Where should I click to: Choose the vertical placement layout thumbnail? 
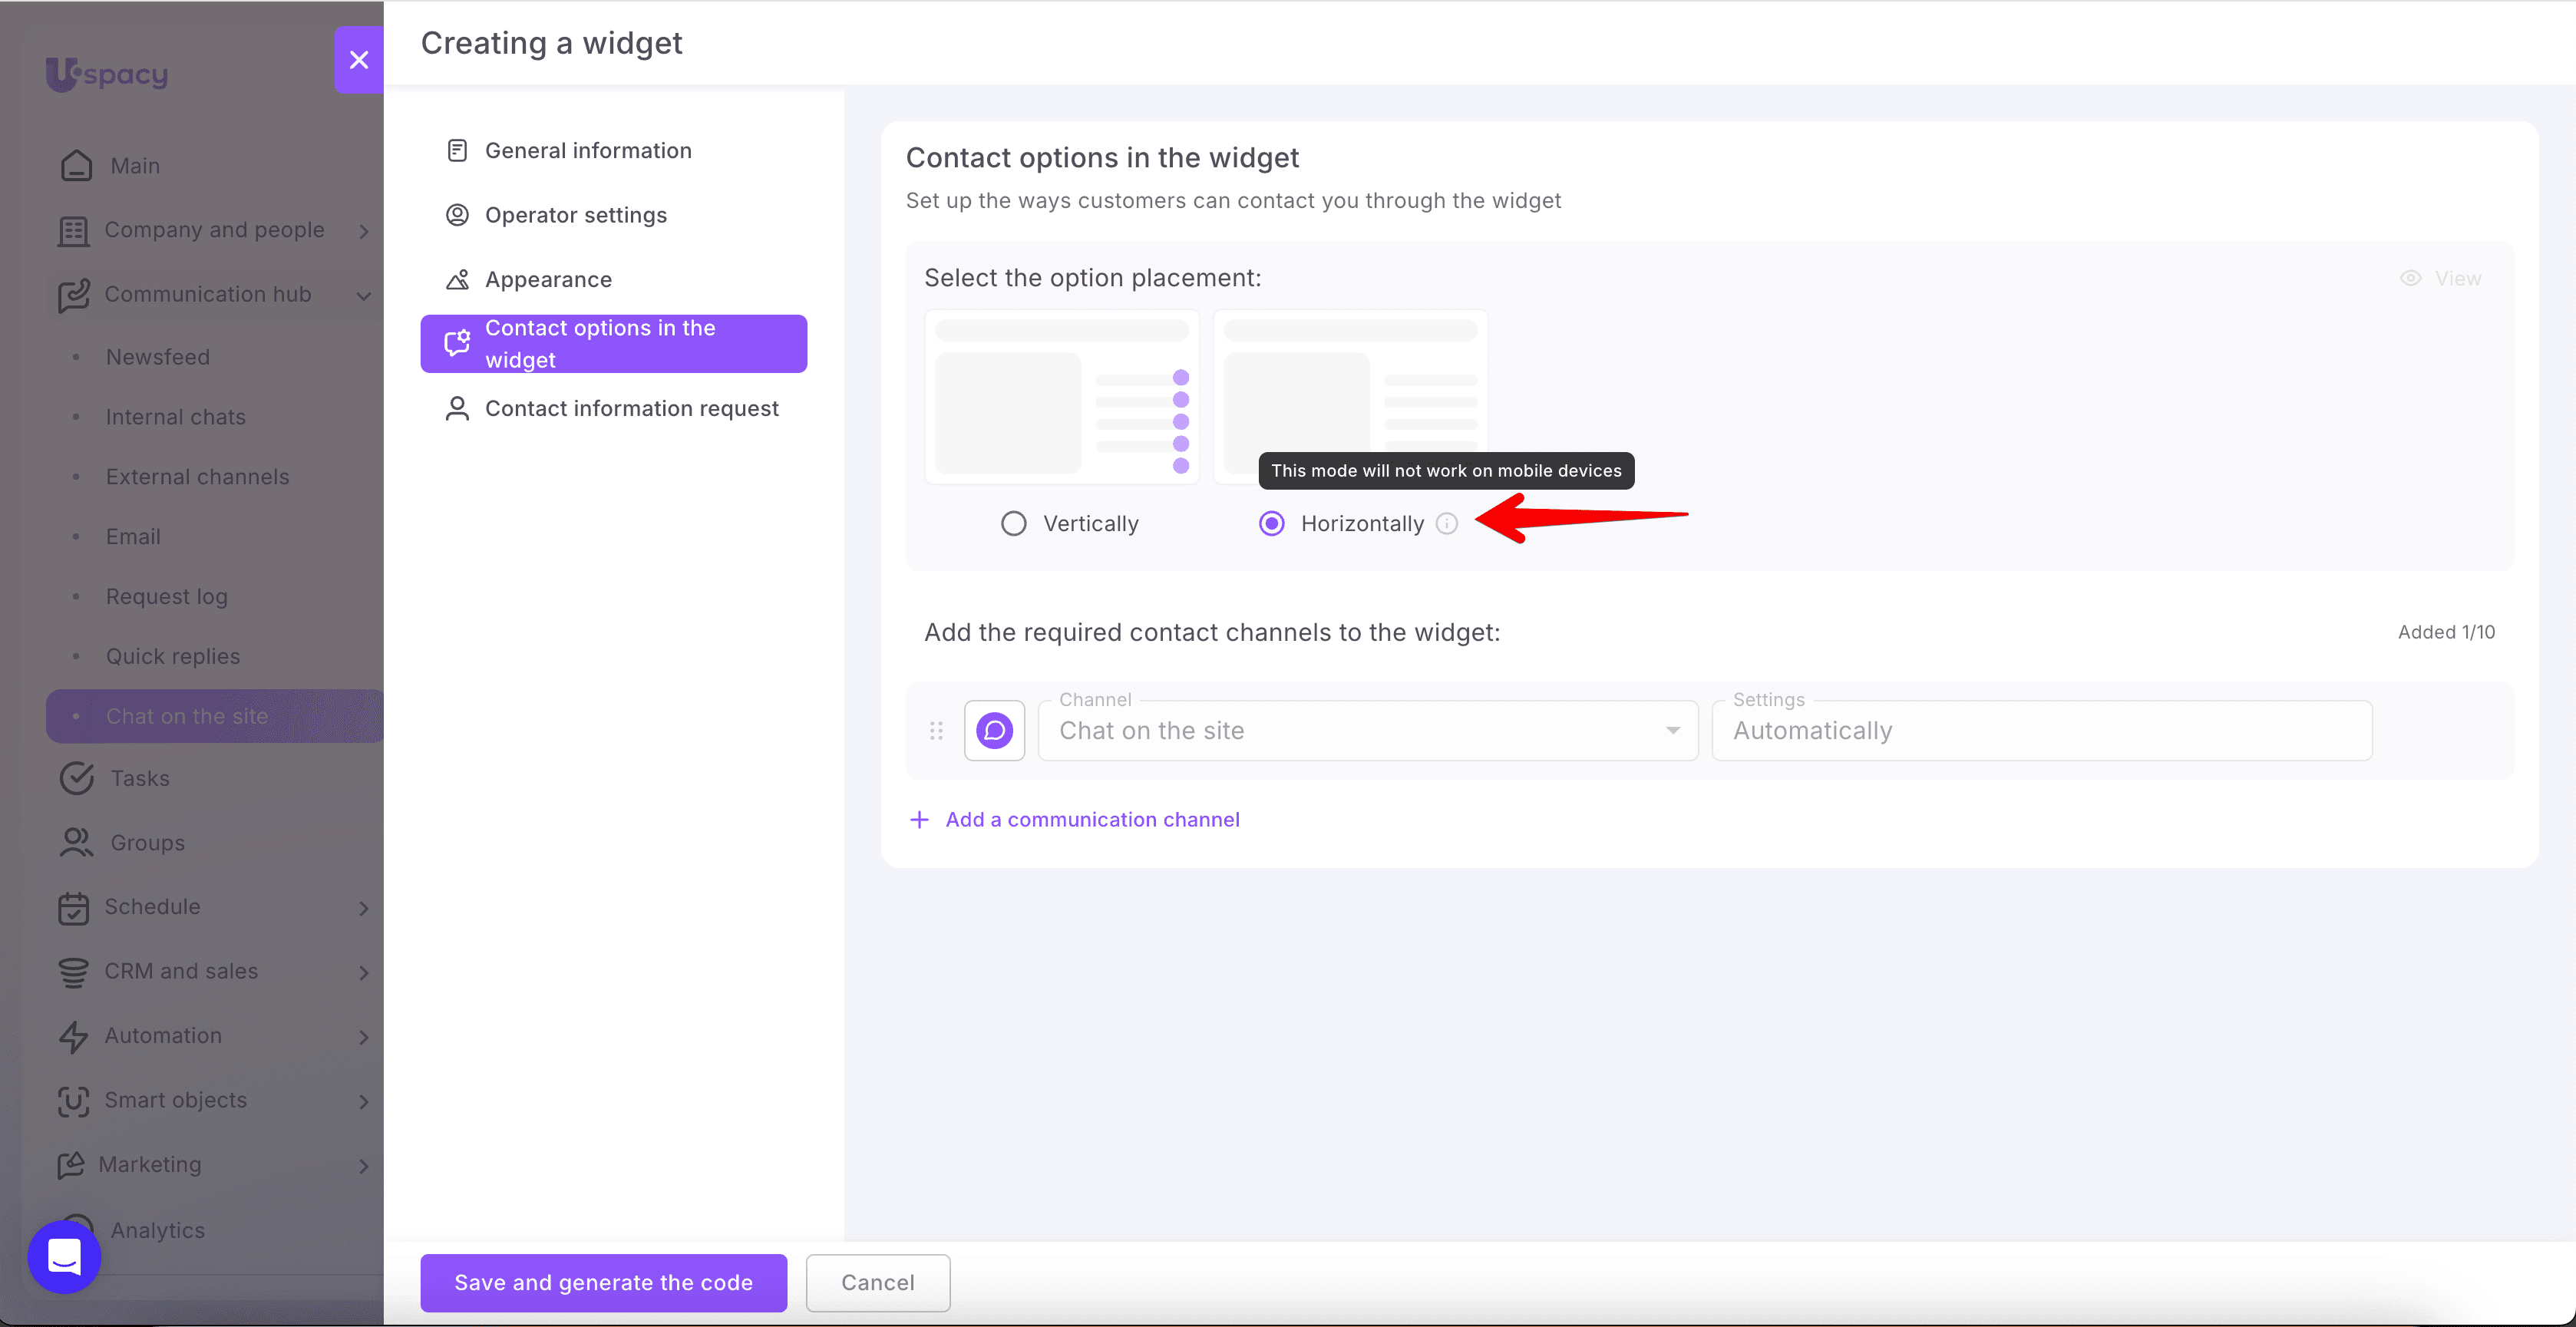[x=1061, y=397]
